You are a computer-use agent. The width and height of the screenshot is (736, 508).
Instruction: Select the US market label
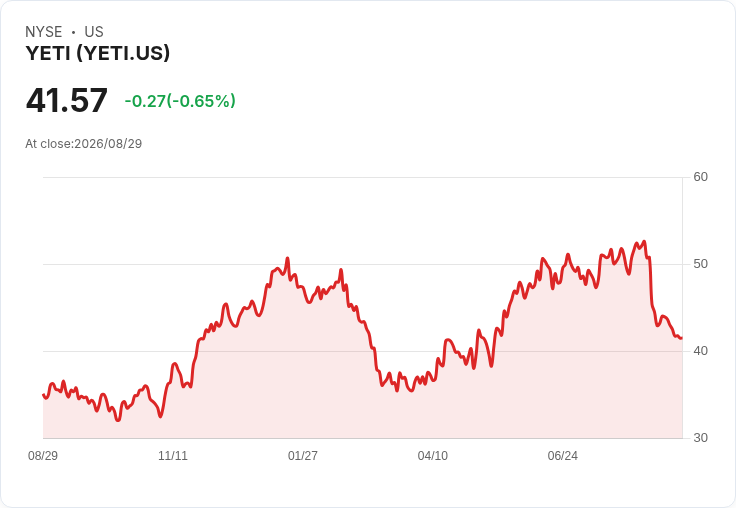(94, 32)
